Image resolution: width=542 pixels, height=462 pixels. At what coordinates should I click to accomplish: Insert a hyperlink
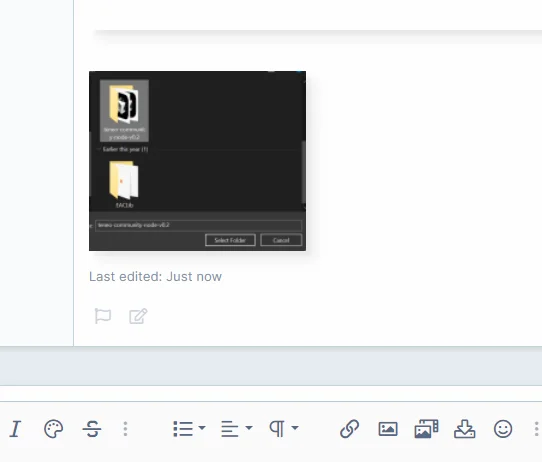[349, 429]
